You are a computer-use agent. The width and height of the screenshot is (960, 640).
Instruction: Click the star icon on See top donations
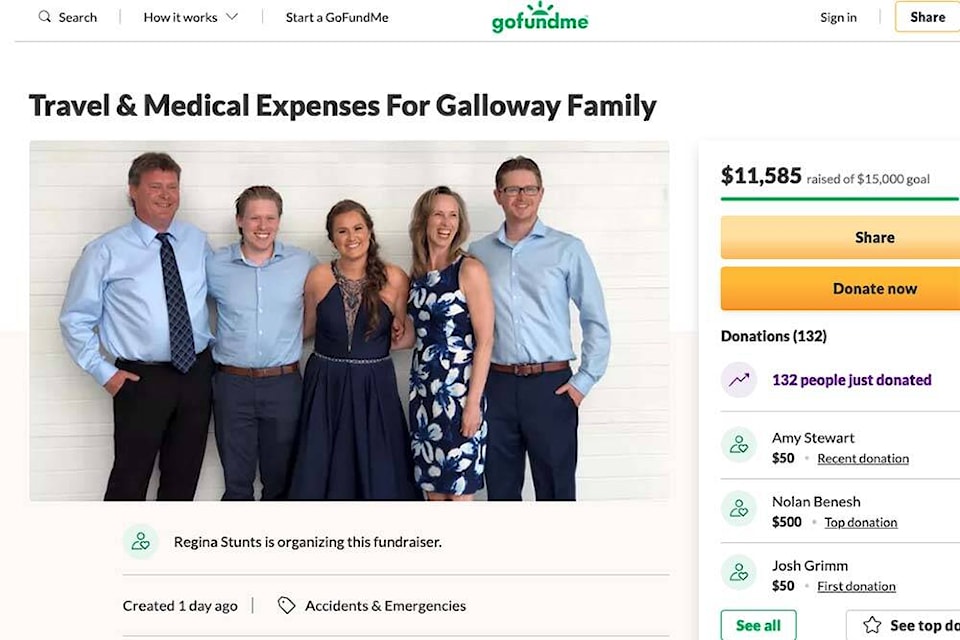[x=872, y=625]
